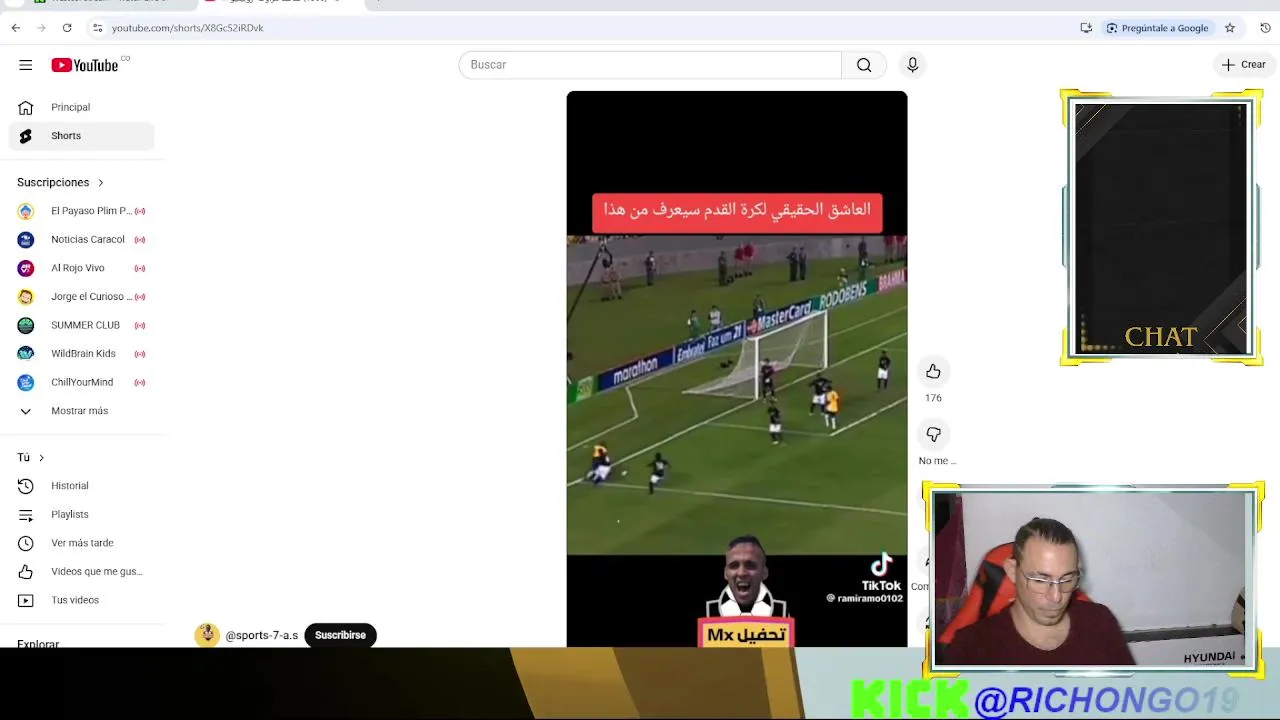Click the address bar URL
Image resolution: width=1280 pixels, height=720 pixels.
pyautogui.click(x=188, y=28)
